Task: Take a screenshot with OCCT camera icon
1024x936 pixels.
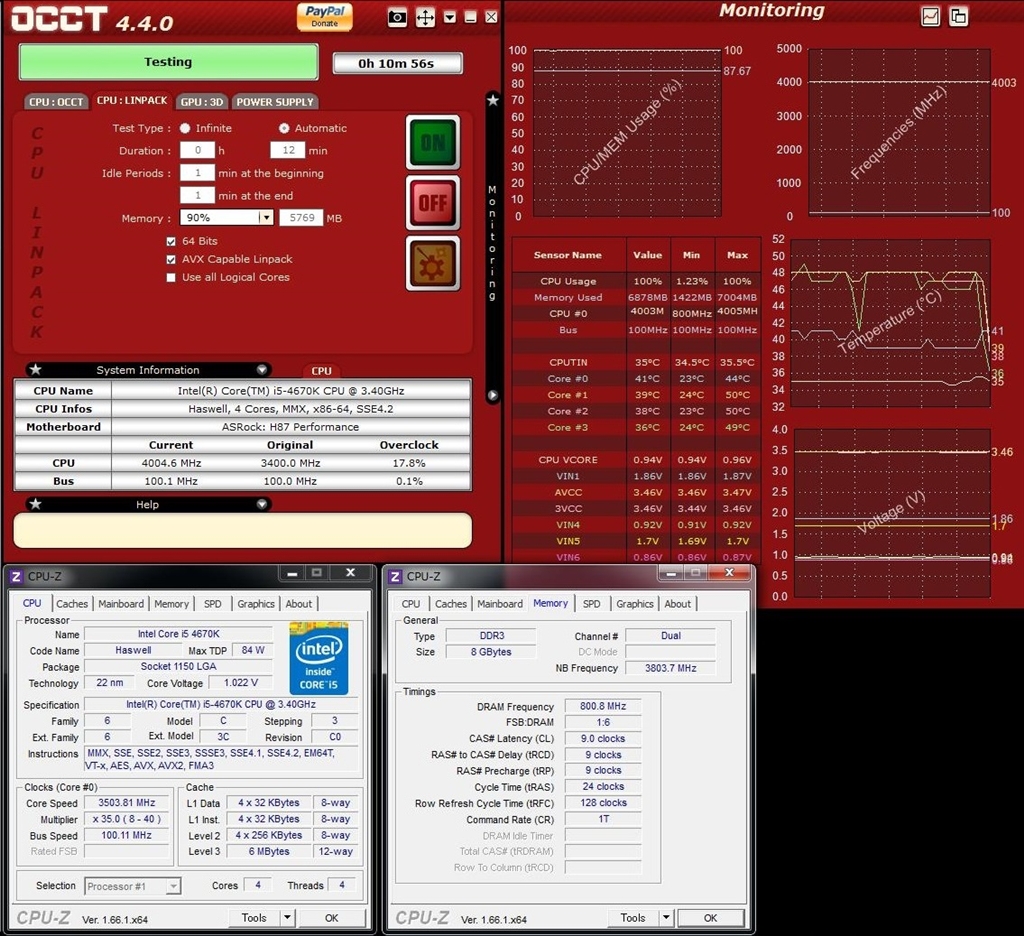Action: [x=397, y=18]
